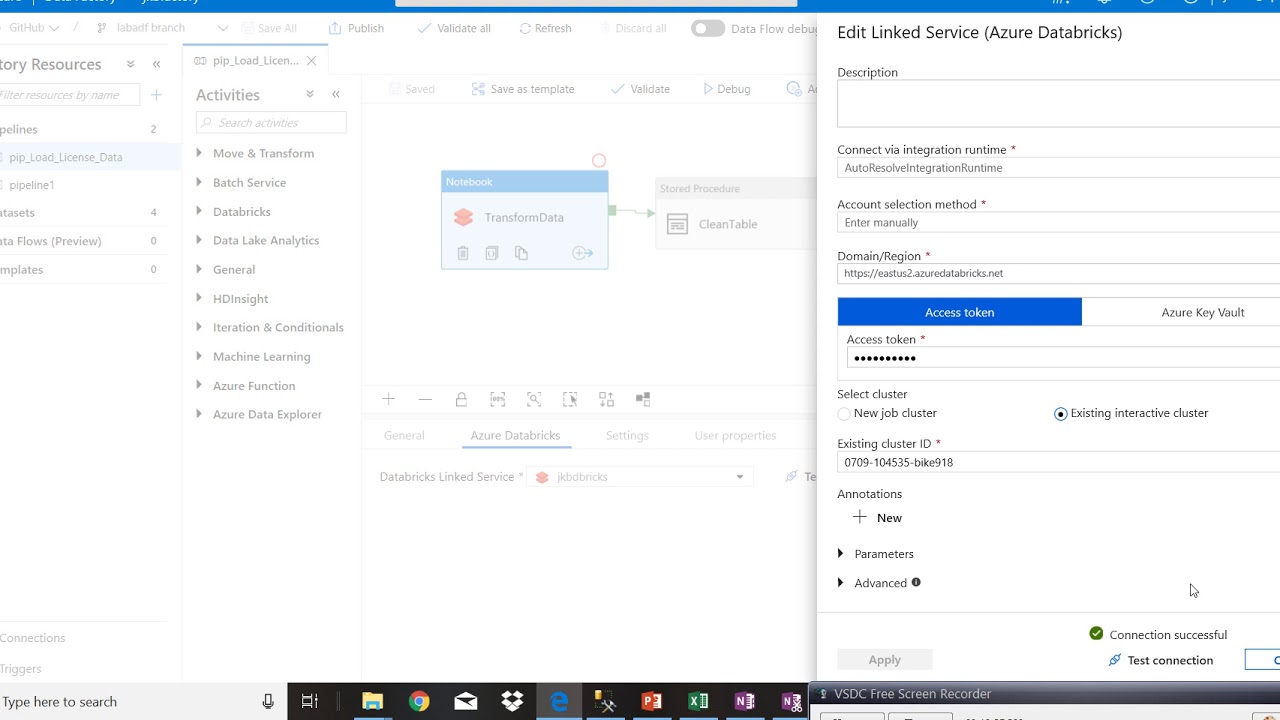Open the branch selector dropdown arrow
This screenshot has height=720, width=1280.
pos(222,28)
